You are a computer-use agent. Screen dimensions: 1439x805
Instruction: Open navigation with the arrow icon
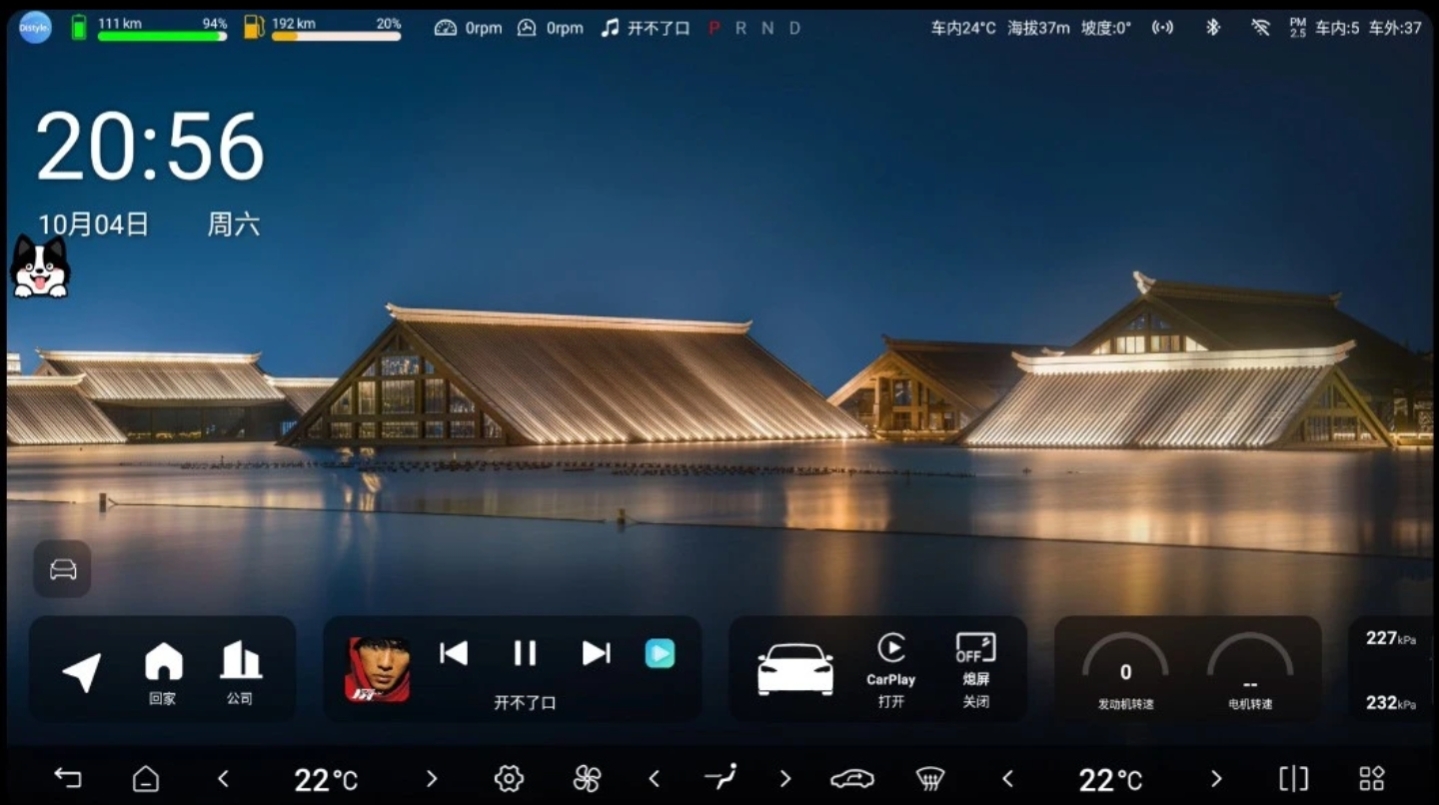[82, 671]
